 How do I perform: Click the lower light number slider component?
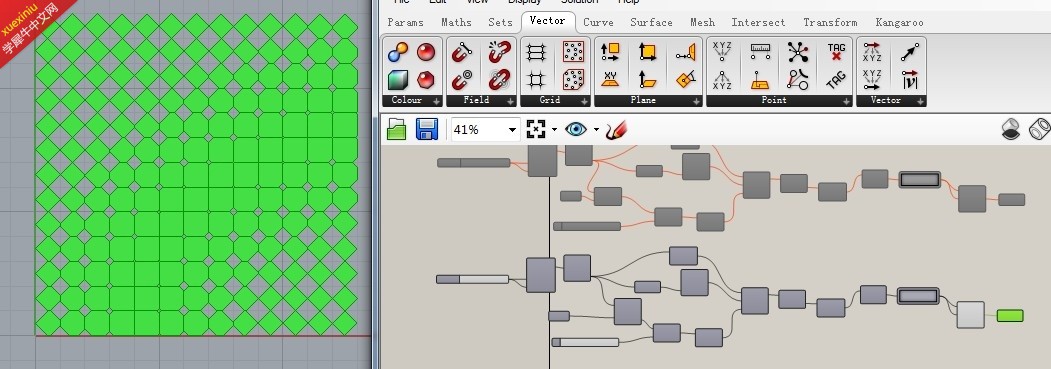585,342
